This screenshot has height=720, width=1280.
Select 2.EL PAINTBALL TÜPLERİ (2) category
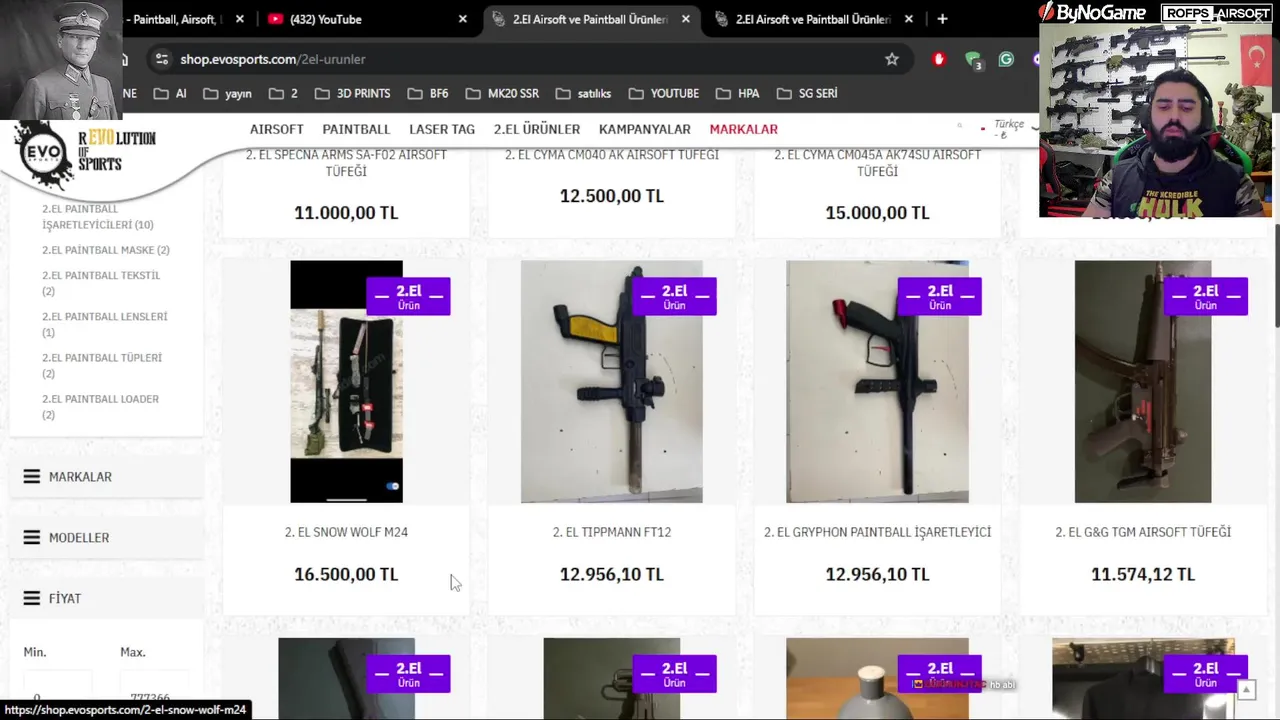(101, 365)
